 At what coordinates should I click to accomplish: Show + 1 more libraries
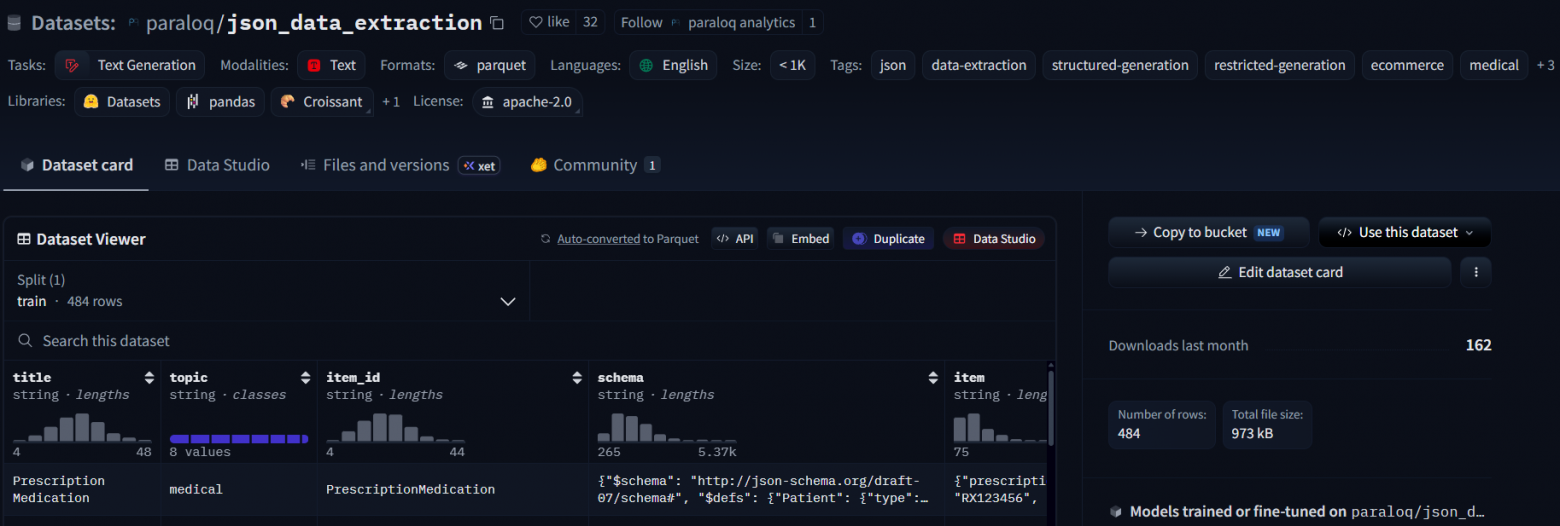(391, 102)
